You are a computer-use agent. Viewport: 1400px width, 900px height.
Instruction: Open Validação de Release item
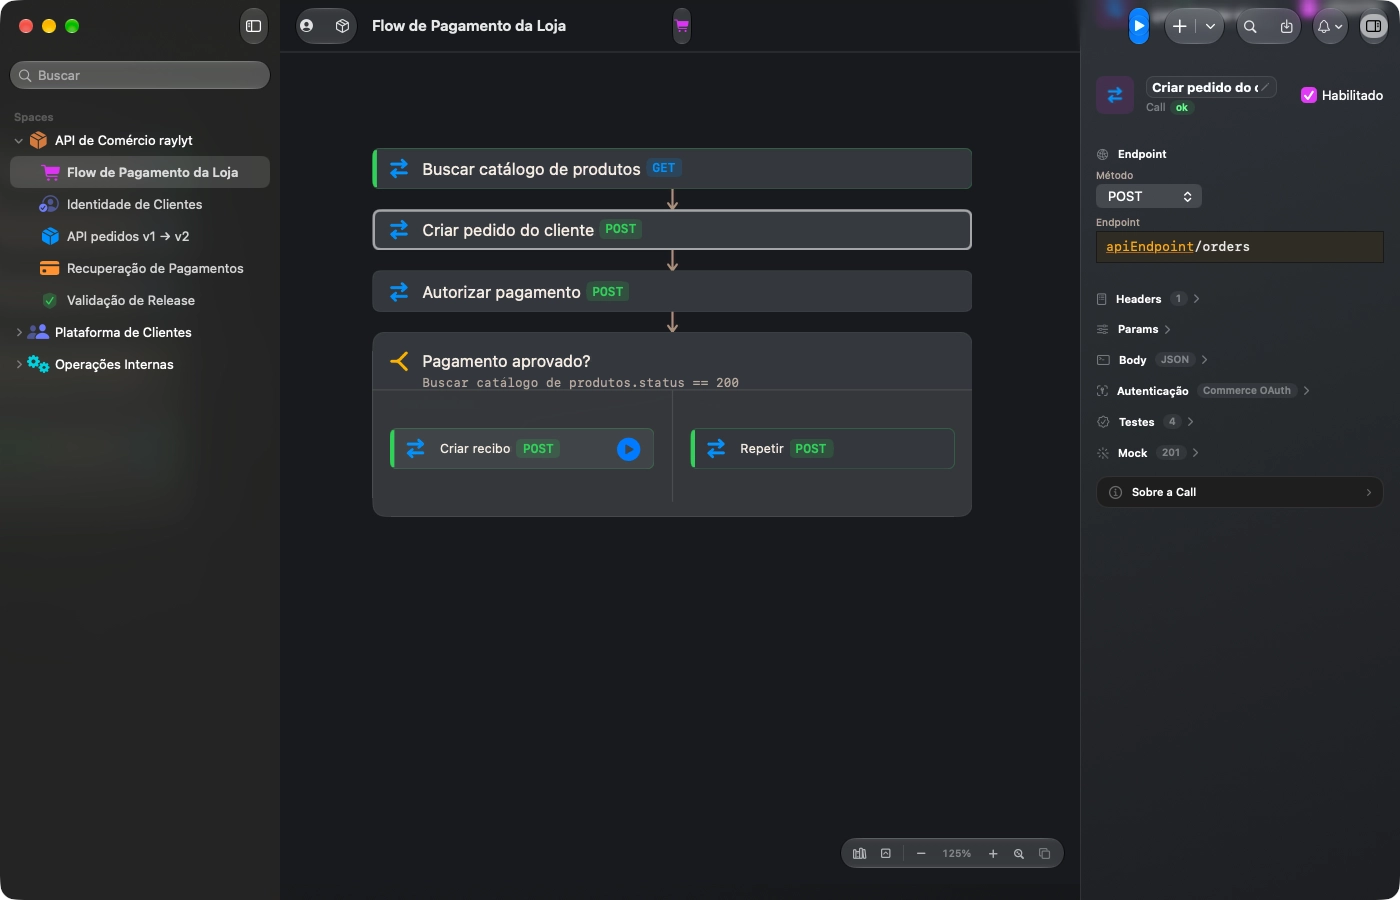click(140, 300)
